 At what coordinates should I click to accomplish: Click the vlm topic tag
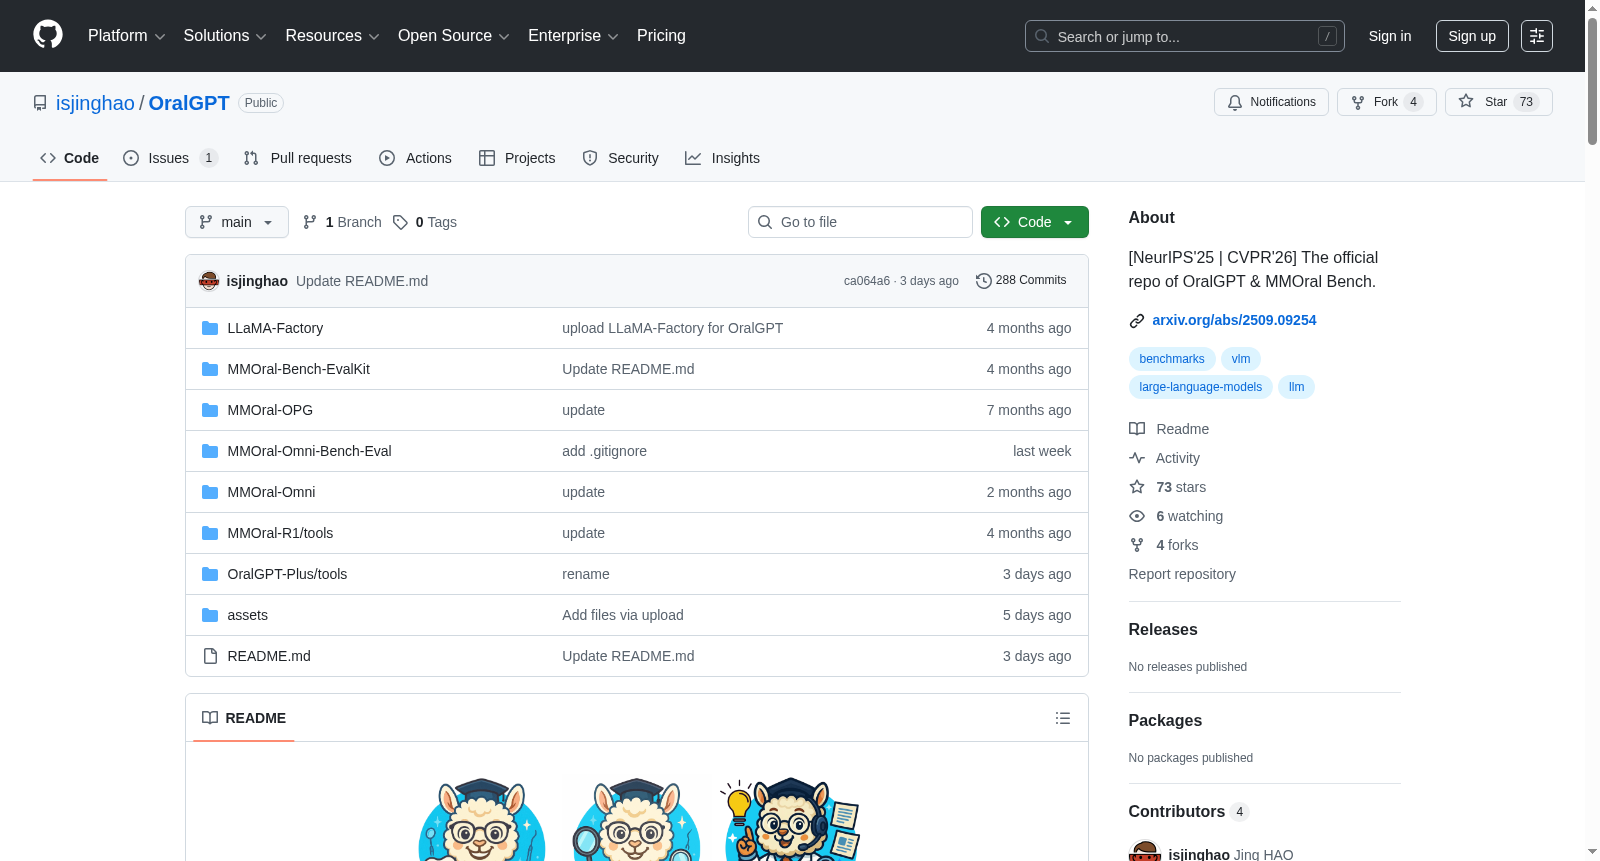tap(1241, 359)
